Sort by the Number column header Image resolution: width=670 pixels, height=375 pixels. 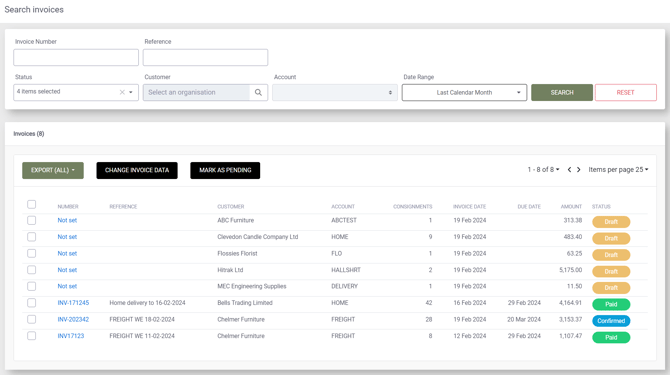(x=68, y=207)
